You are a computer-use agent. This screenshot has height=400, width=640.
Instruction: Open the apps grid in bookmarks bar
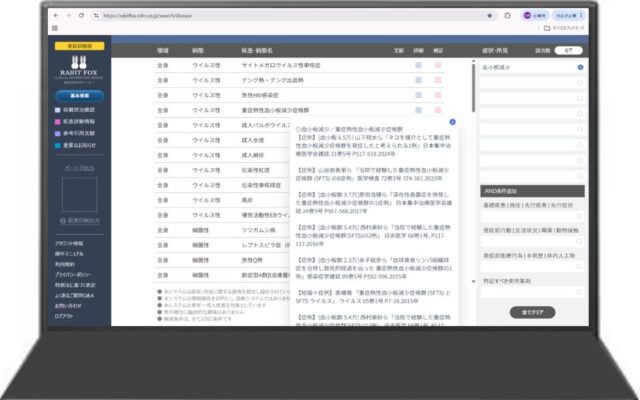(55, 28)
